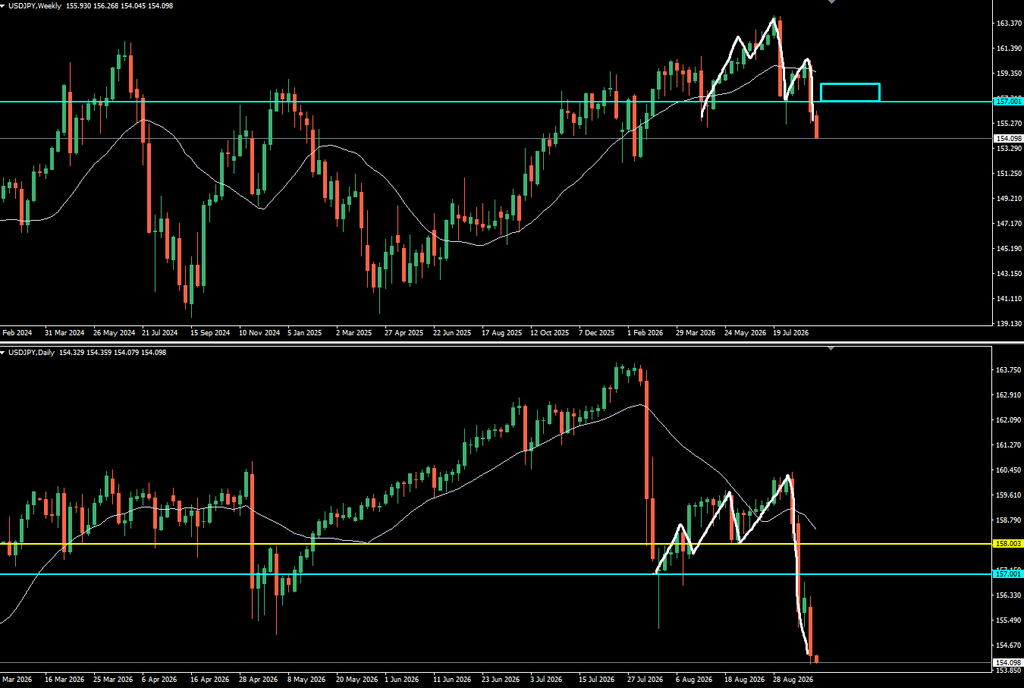Open the USDJPY,Daily chart title triangle
Screen dimensions: 1024x688
coord(3,352)
